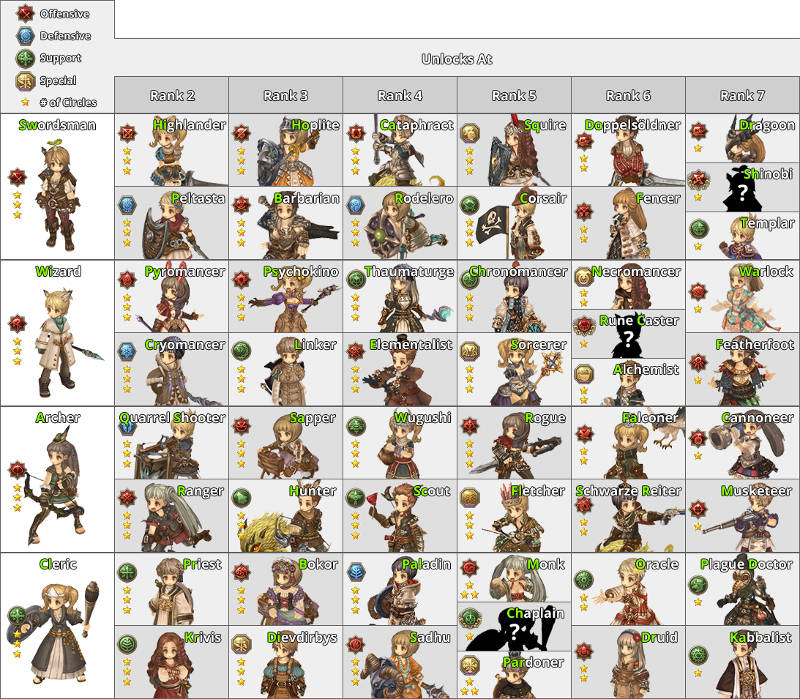Click the 'Rank 3' column header
This screenshot has height=699, width=800.
(x=286, y=95)
